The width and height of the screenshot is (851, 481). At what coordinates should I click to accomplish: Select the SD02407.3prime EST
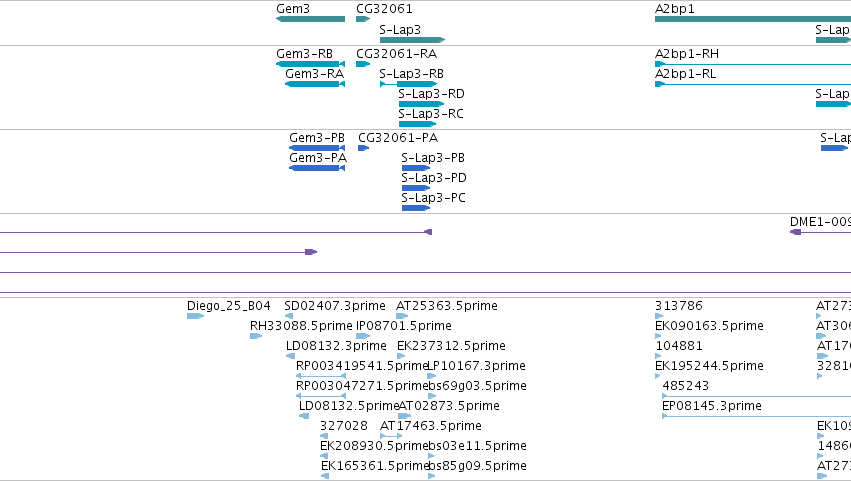pyautogui.click(x=289, y=316)
